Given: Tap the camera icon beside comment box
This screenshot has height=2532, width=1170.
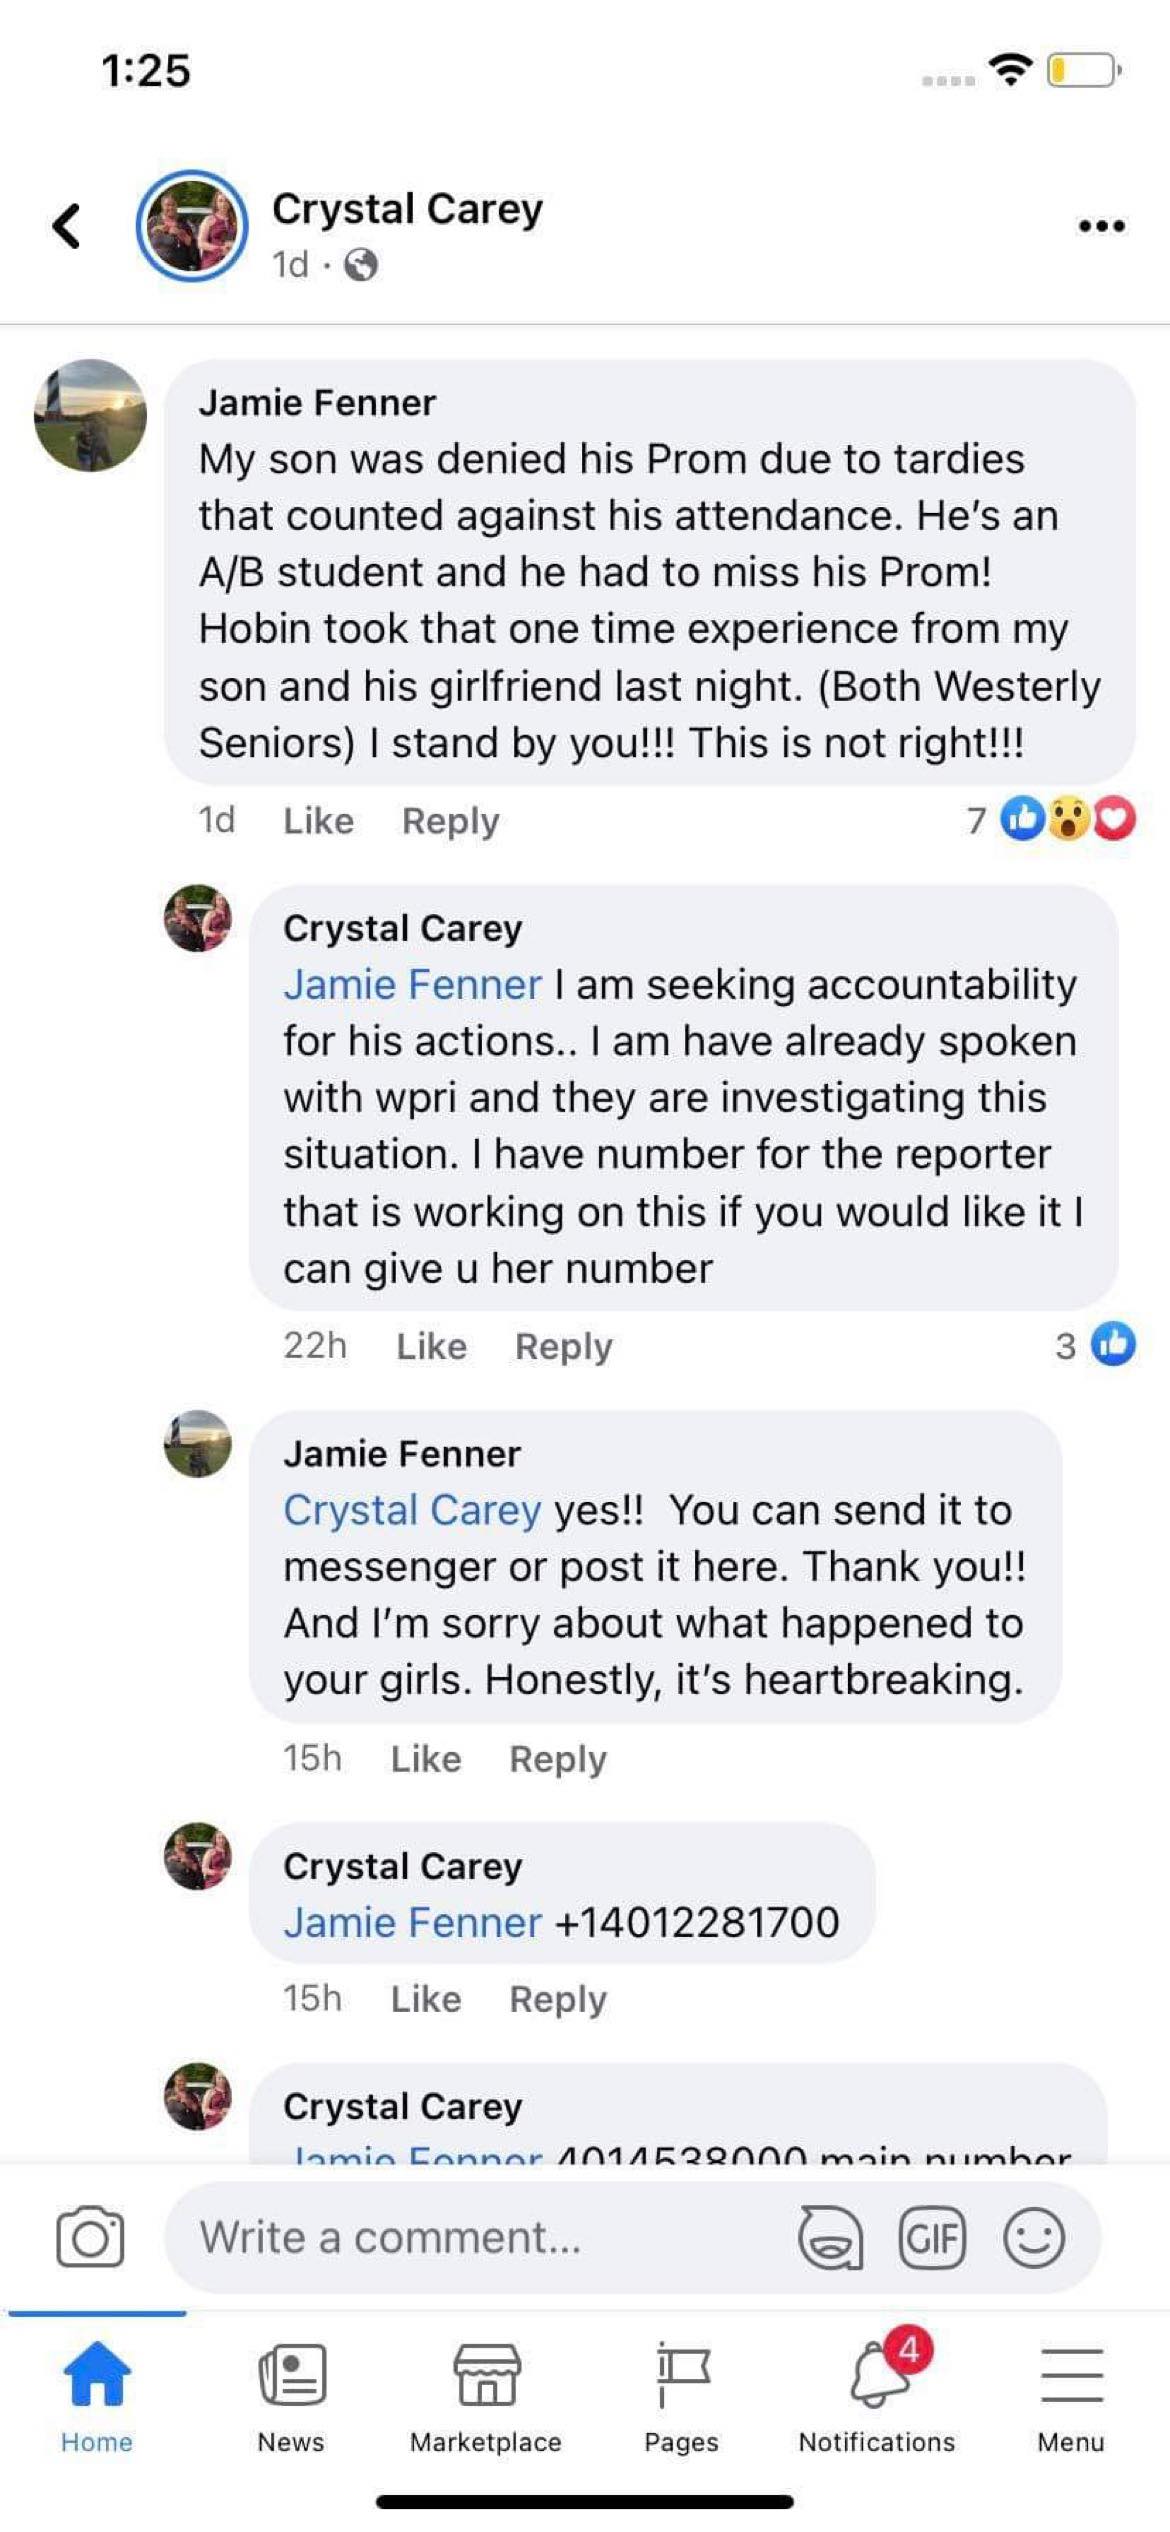Looking at the screenshot, I should coord(90,2237).
